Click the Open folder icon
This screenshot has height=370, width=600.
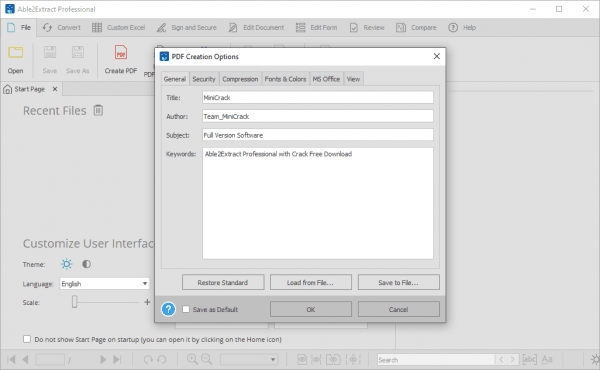pos(16,53)
